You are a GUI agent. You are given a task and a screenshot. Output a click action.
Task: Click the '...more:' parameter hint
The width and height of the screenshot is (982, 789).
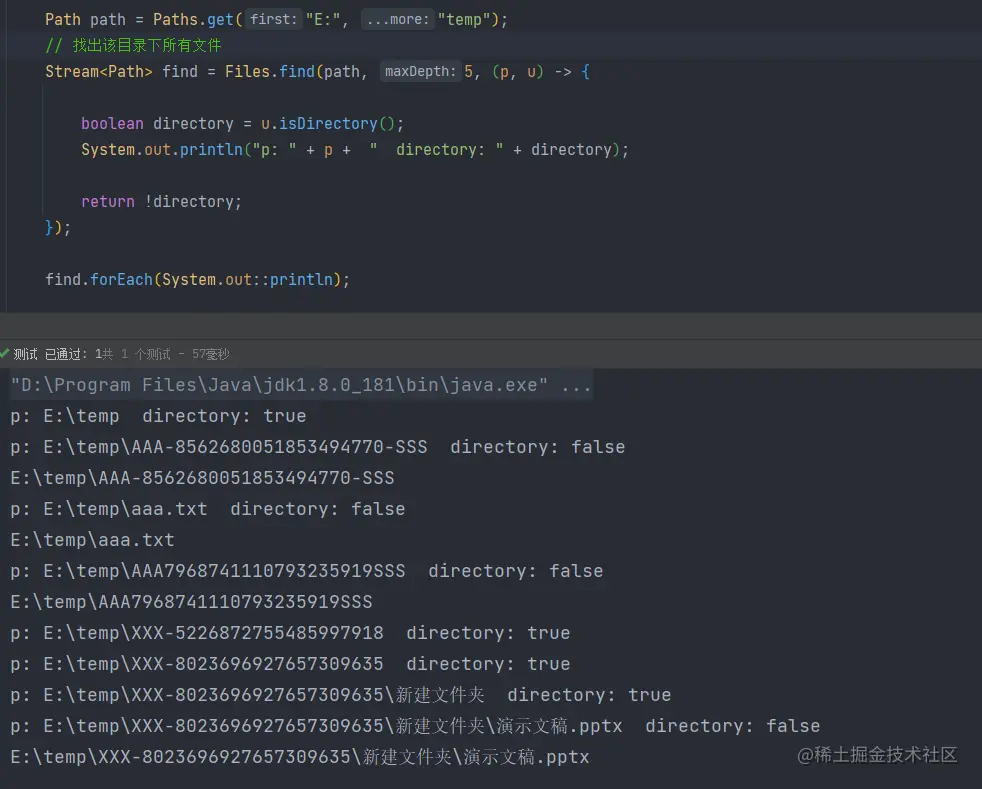(x=398, y=19)
